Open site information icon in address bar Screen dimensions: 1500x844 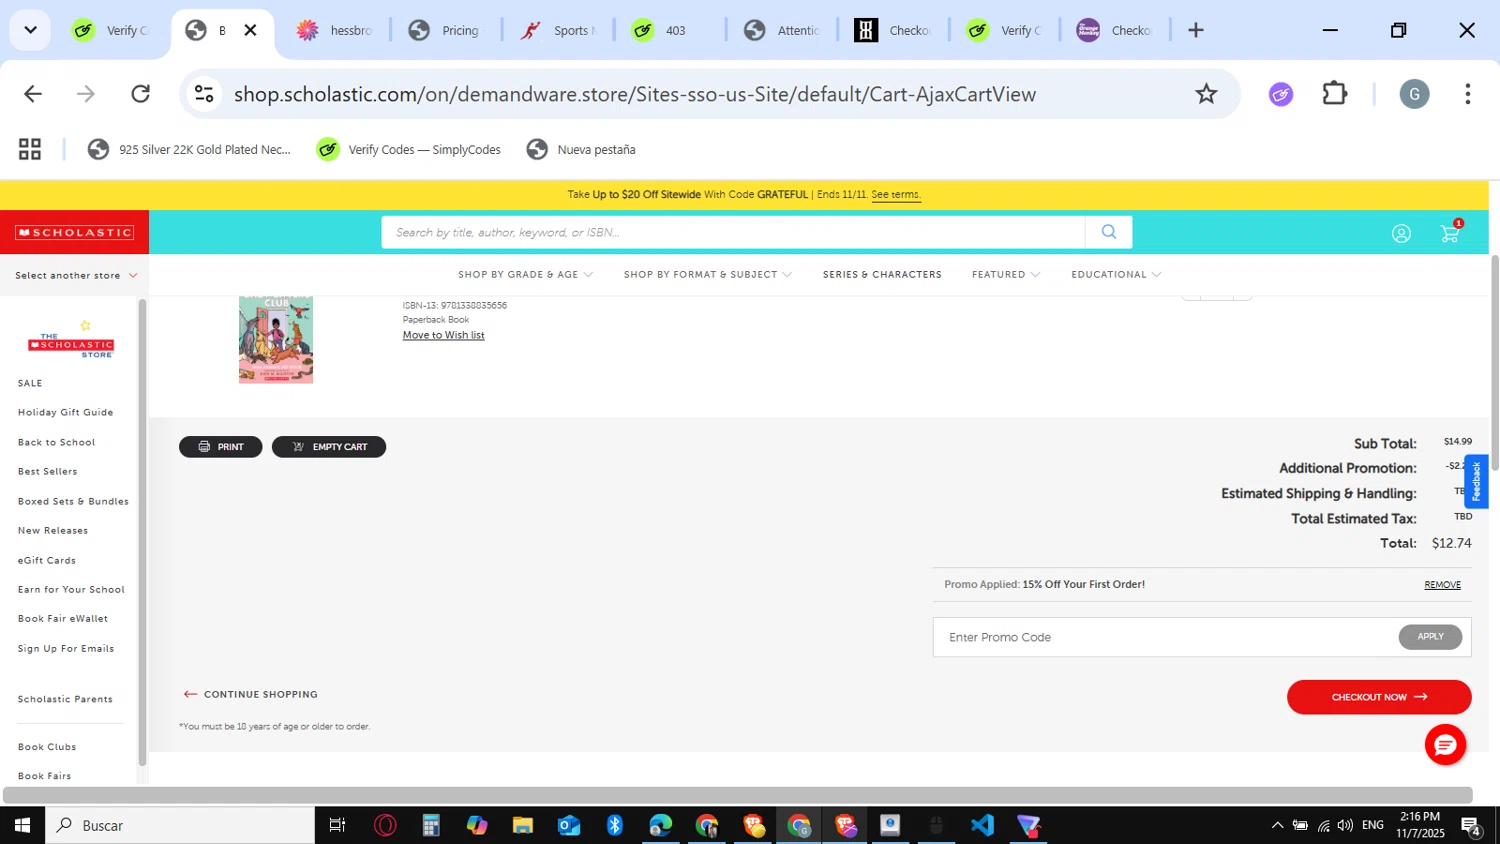click(204, 94)
